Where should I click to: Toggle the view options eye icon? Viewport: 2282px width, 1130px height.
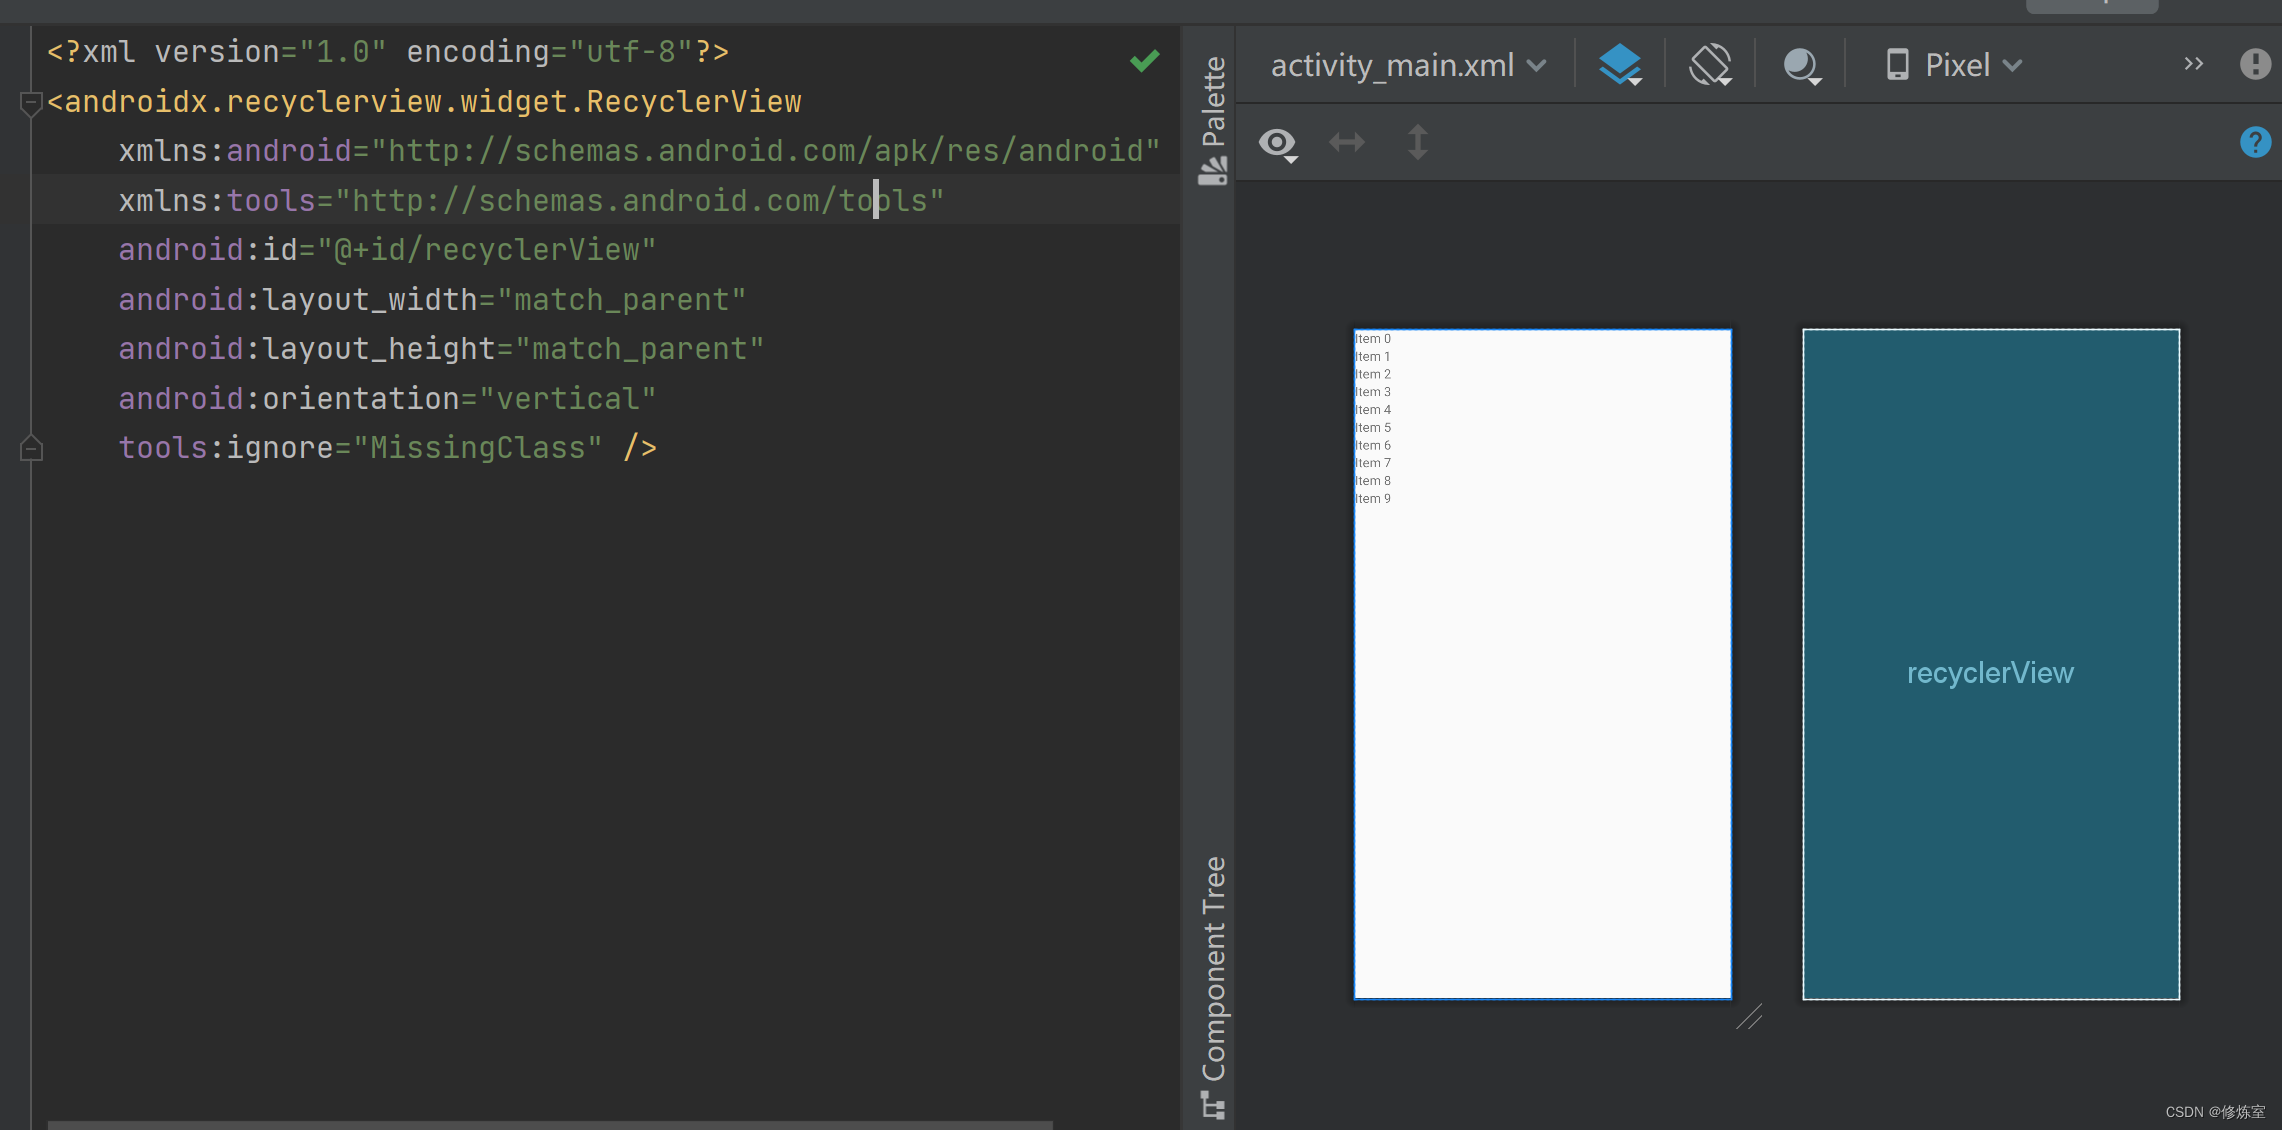point(1277,144)
